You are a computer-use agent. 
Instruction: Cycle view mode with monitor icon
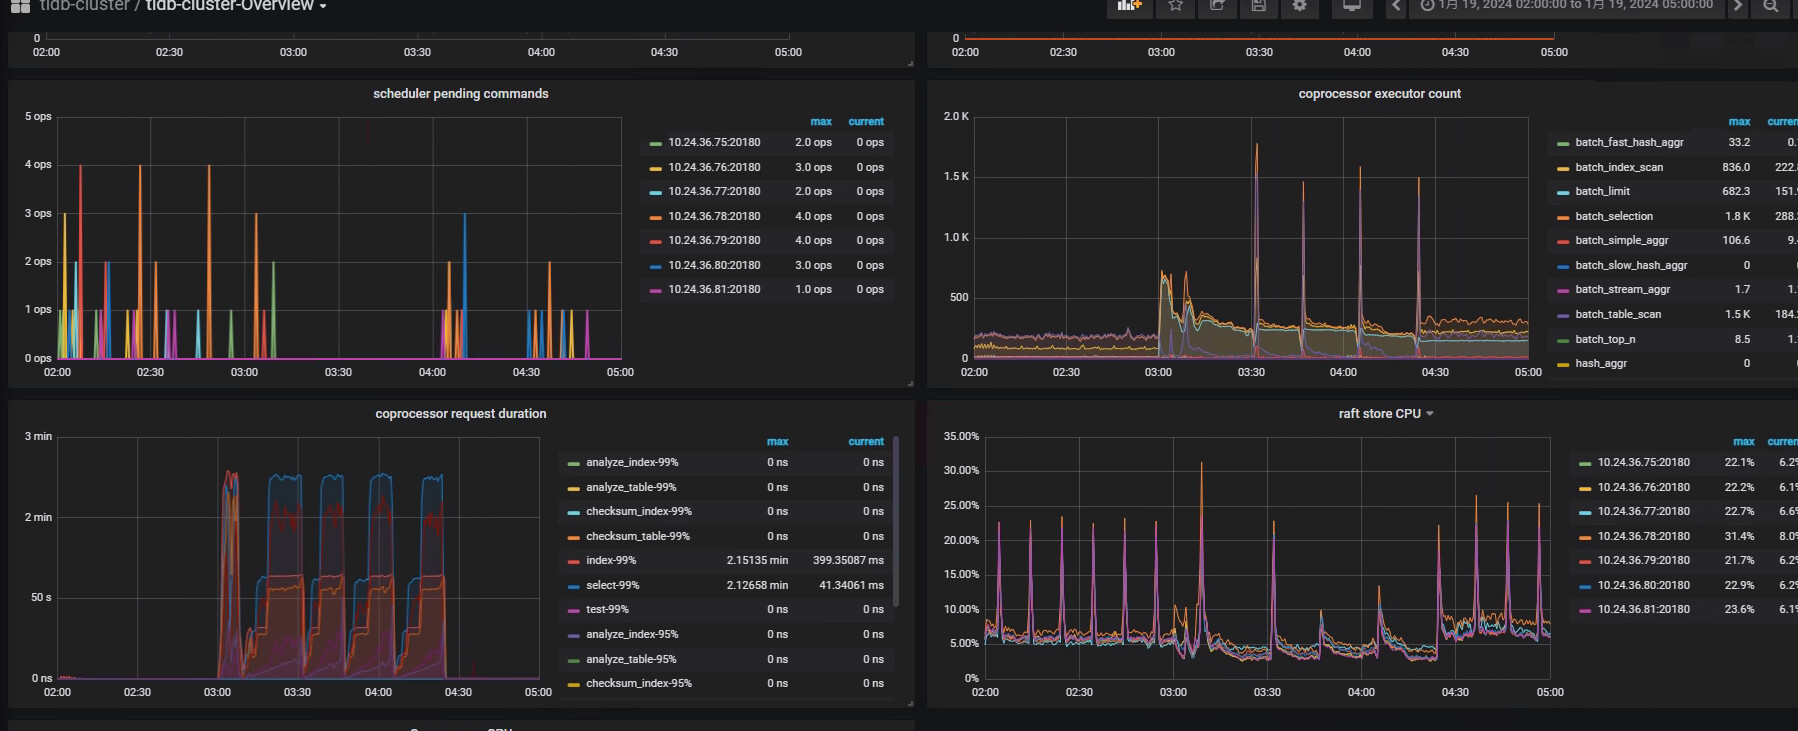1352,6
